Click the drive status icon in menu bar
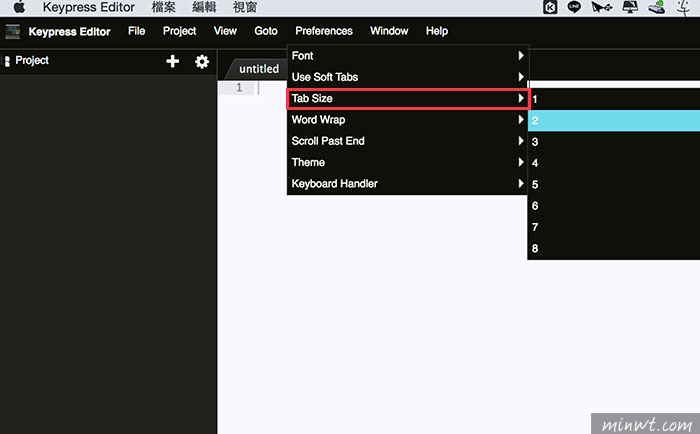Viewport: 700px width, 434px height. pos(657,7)
